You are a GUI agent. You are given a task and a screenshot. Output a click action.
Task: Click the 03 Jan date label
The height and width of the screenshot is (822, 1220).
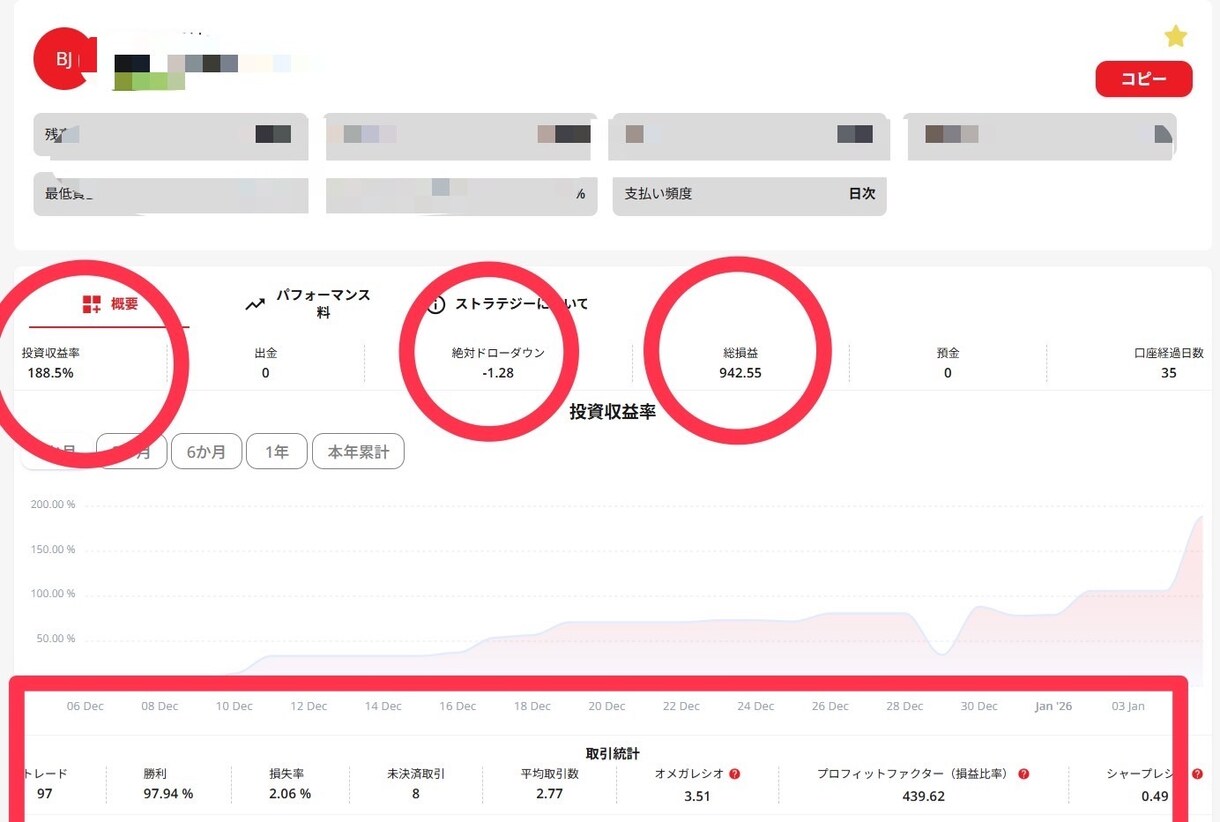coord(1128,706)
